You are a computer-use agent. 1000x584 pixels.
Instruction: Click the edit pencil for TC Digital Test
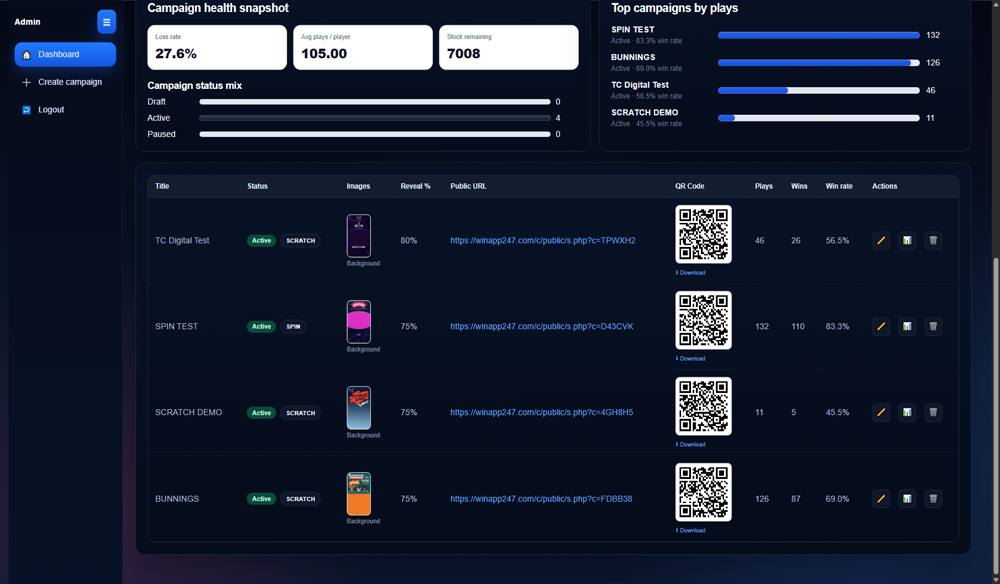(x=881, y=241)
